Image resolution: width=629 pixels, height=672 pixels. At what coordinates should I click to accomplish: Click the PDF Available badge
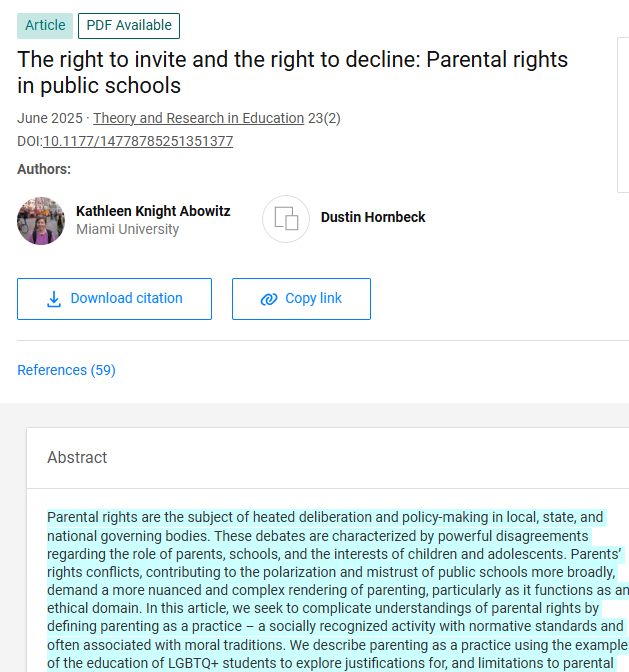[129, 25]
